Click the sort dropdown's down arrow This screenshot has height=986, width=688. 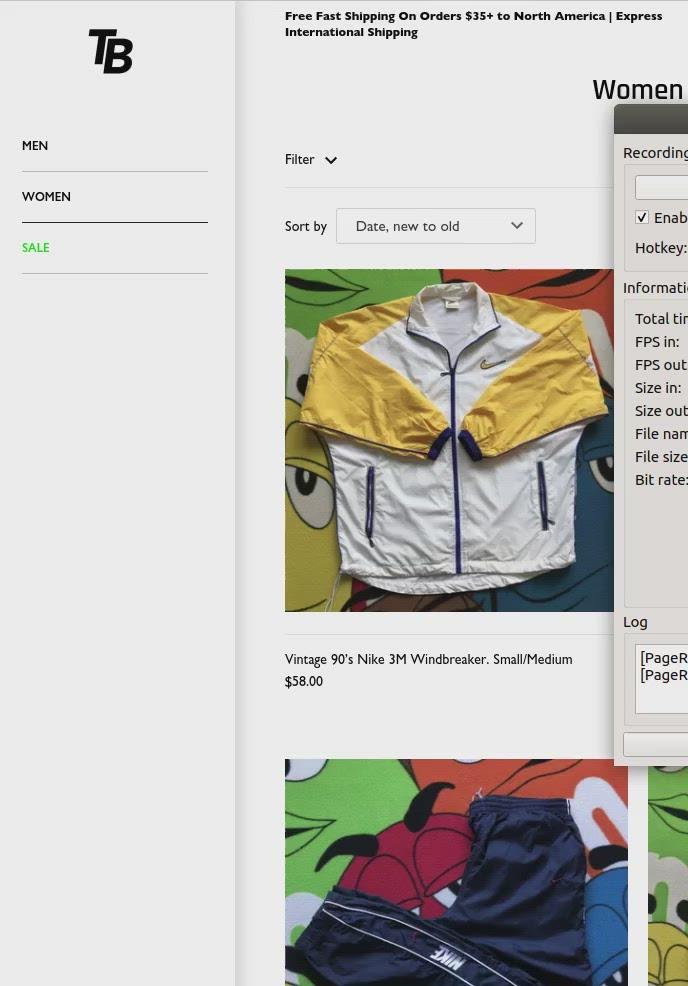click(517, 226)
